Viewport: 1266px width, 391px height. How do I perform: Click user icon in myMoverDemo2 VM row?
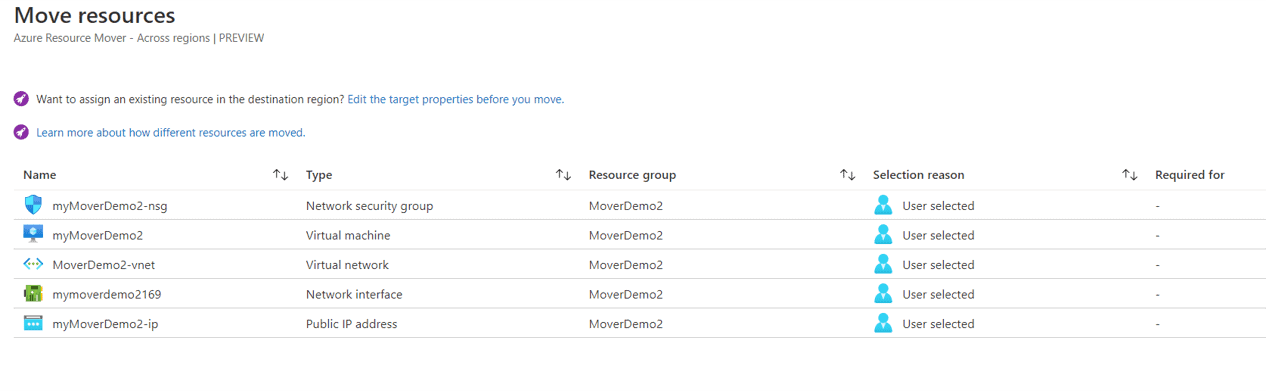point(882,235)
